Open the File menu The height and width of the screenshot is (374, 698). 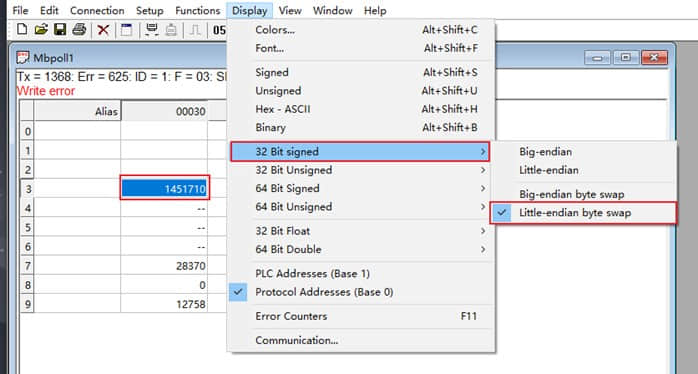[20, 10]
